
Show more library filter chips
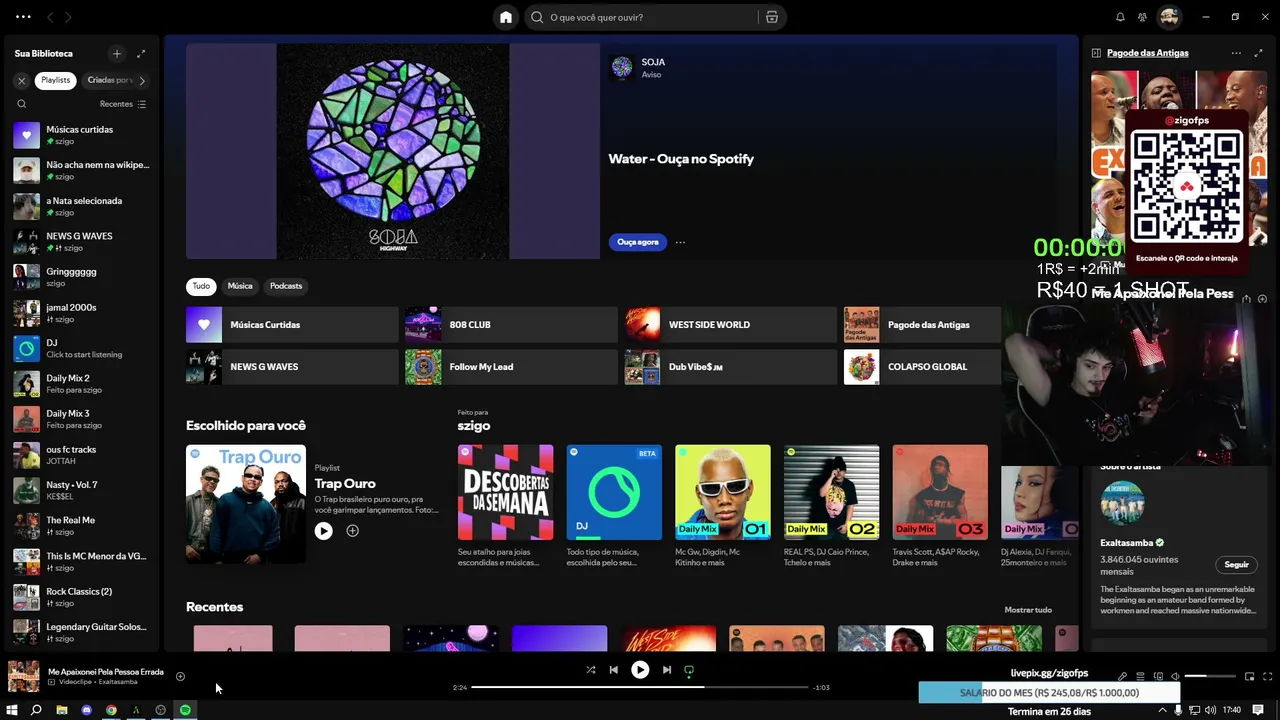[x=142, y=80]
